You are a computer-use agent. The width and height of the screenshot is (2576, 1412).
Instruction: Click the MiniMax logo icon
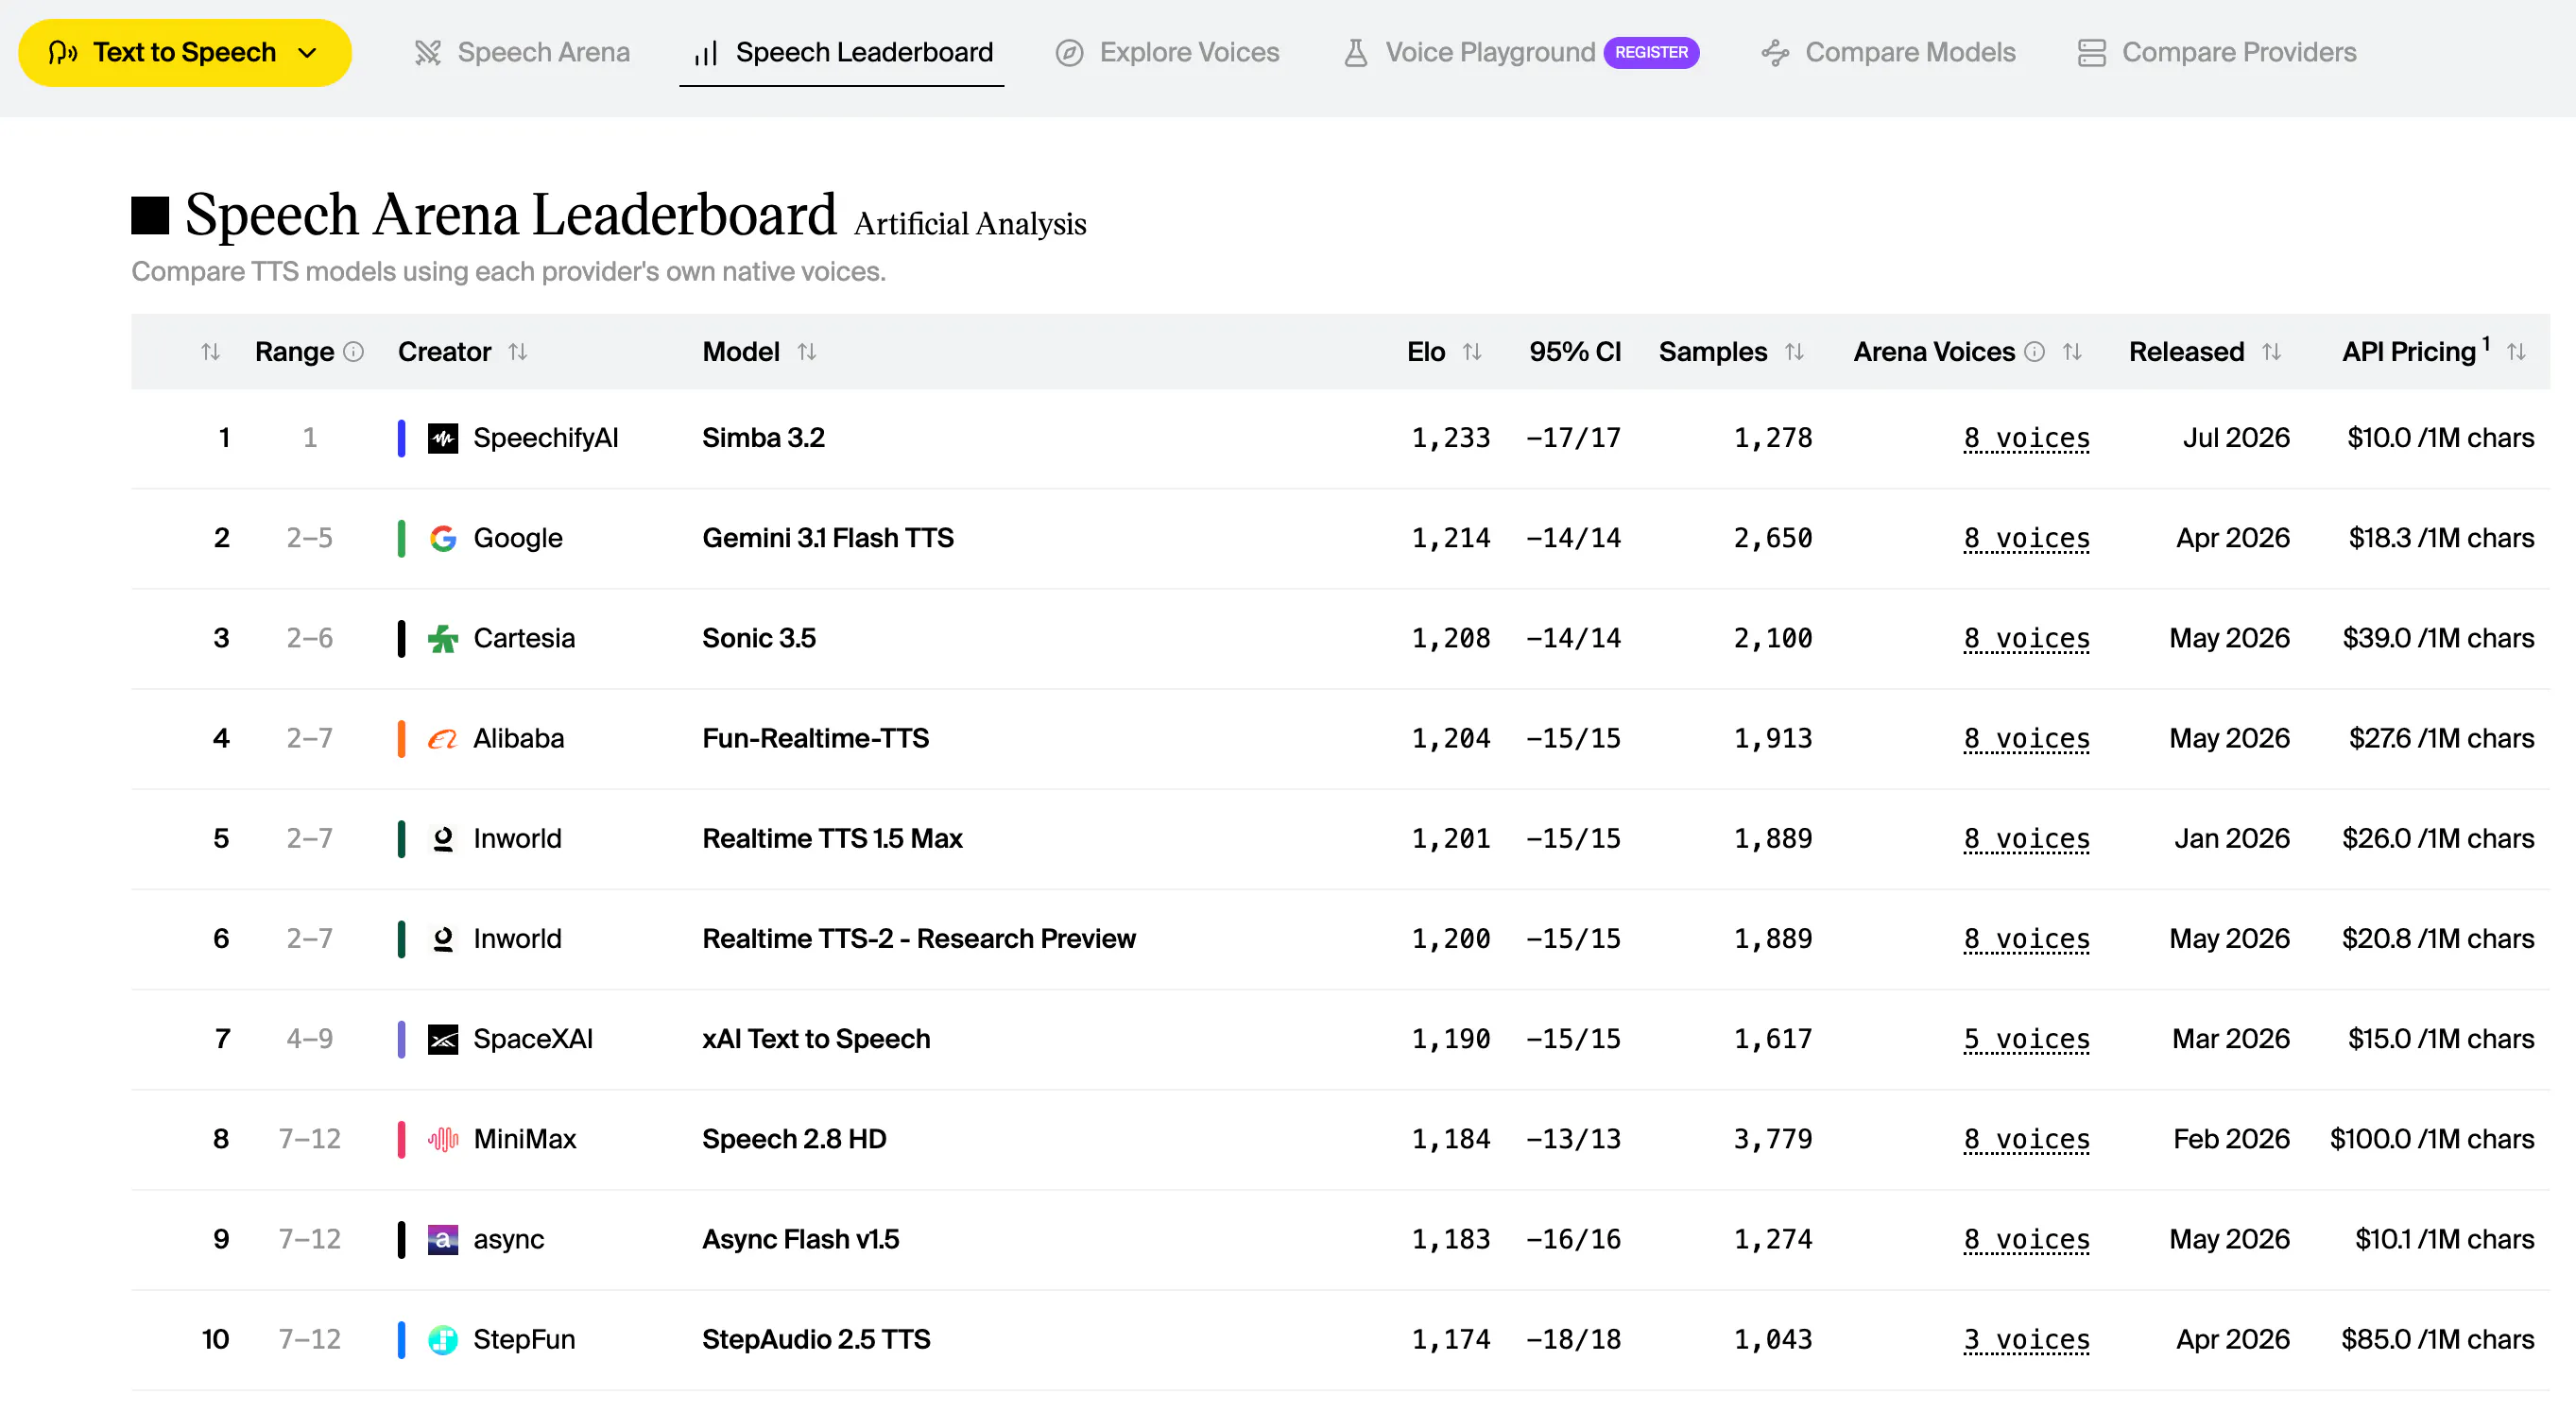[x=443, y=1139]
